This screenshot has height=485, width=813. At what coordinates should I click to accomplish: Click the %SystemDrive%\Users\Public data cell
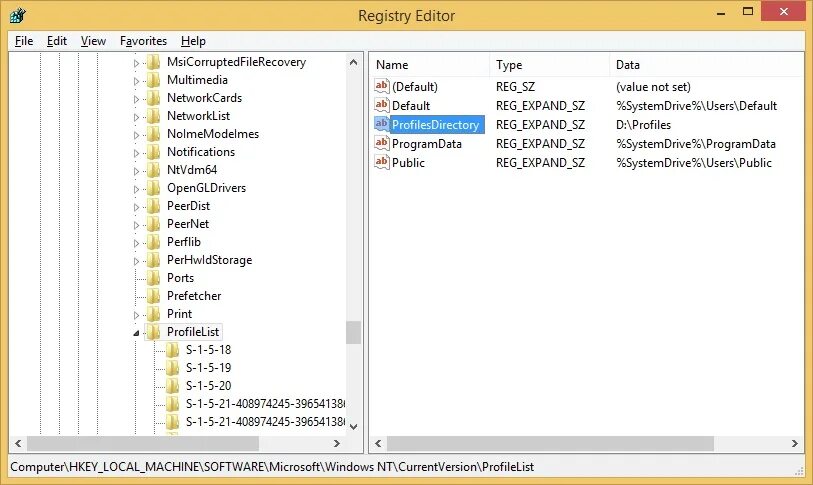pyautogui.click(x=694, y=163)
